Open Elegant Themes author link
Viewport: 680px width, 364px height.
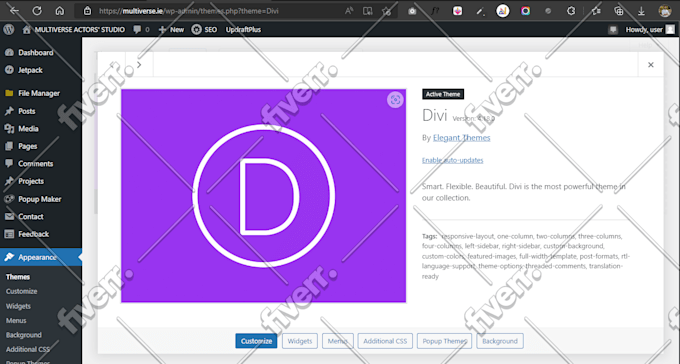coord(461,138)
